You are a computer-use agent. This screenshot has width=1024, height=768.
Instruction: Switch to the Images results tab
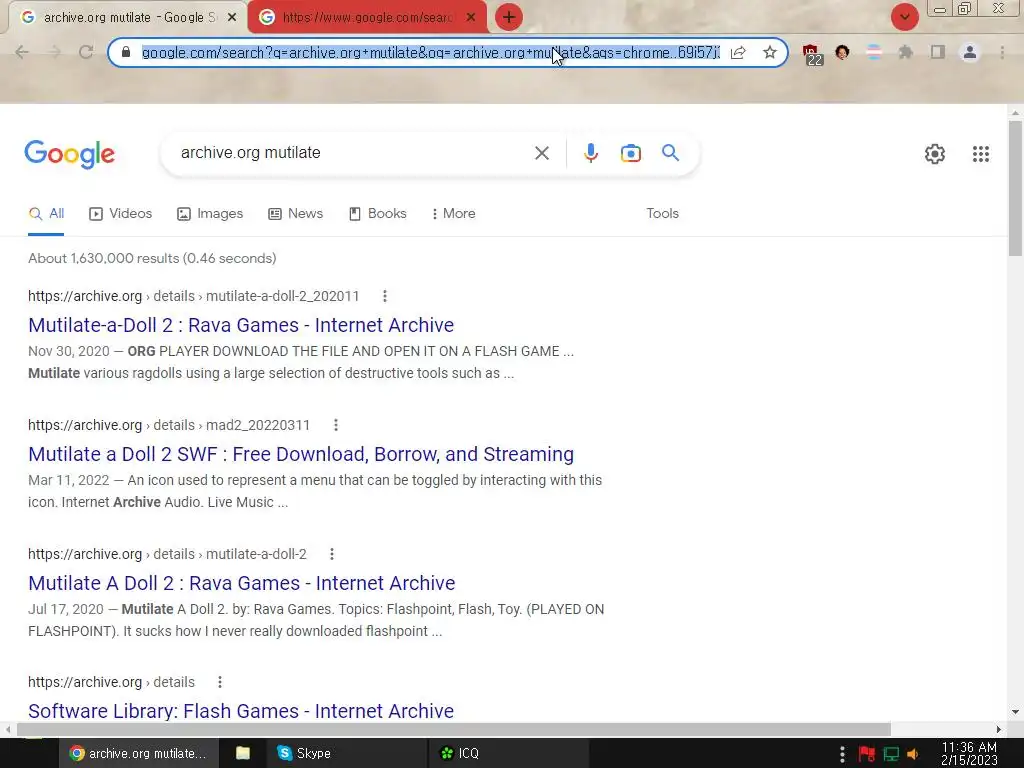(x=210, y=214)
